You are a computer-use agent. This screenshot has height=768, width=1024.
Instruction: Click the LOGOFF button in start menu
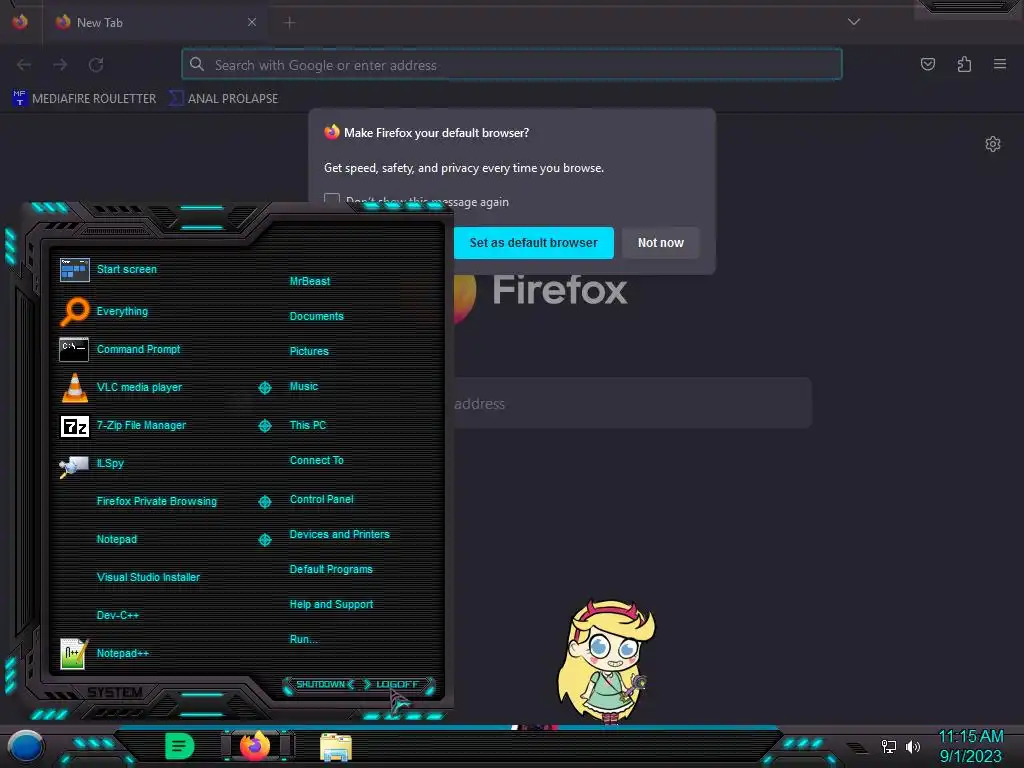point(397,684)
